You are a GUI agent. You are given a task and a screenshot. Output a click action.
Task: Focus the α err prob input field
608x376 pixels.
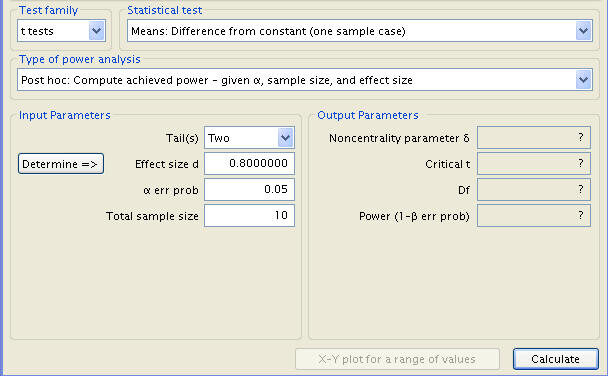249,189
